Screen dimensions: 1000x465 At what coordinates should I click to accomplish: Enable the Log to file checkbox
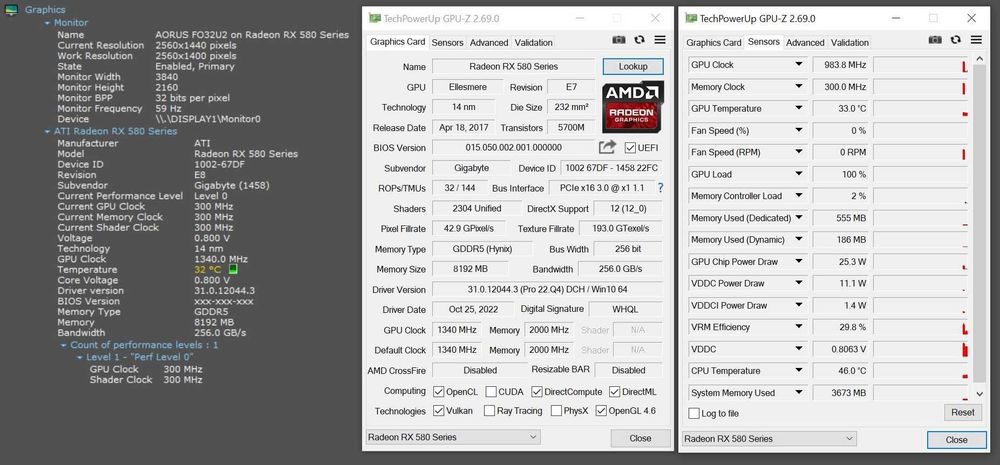click(694, 413)
